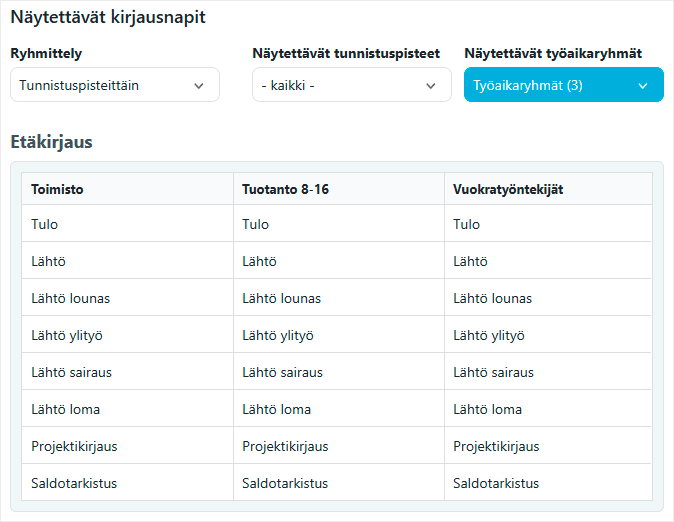
Task: Click Tulo under Tuotanto 8-16
Action: click(256, 224)
